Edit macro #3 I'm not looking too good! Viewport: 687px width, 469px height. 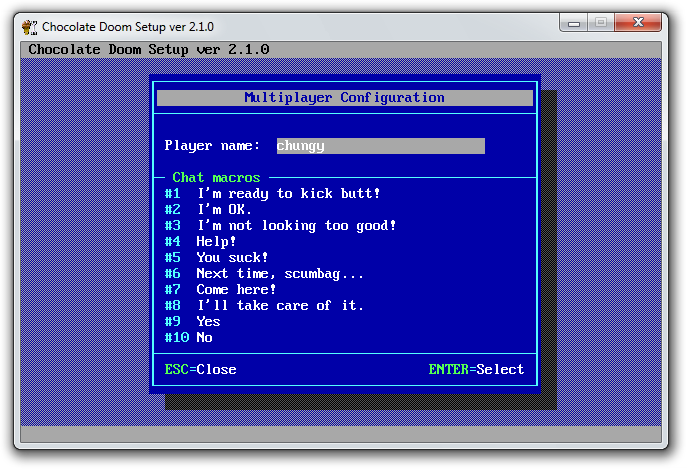pyautogui.click(x=296, y=226)
